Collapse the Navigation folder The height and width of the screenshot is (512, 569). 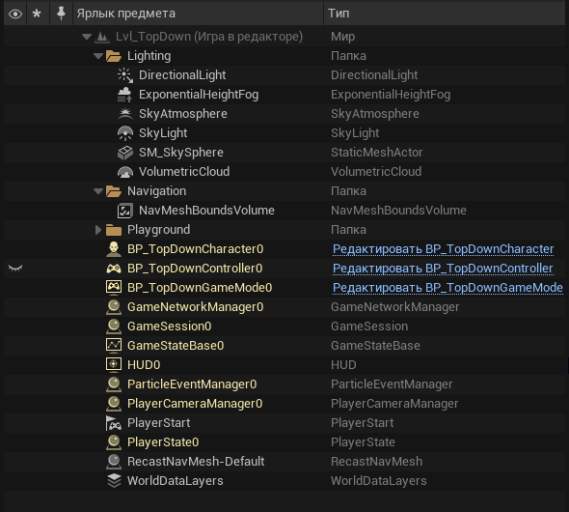98,191
